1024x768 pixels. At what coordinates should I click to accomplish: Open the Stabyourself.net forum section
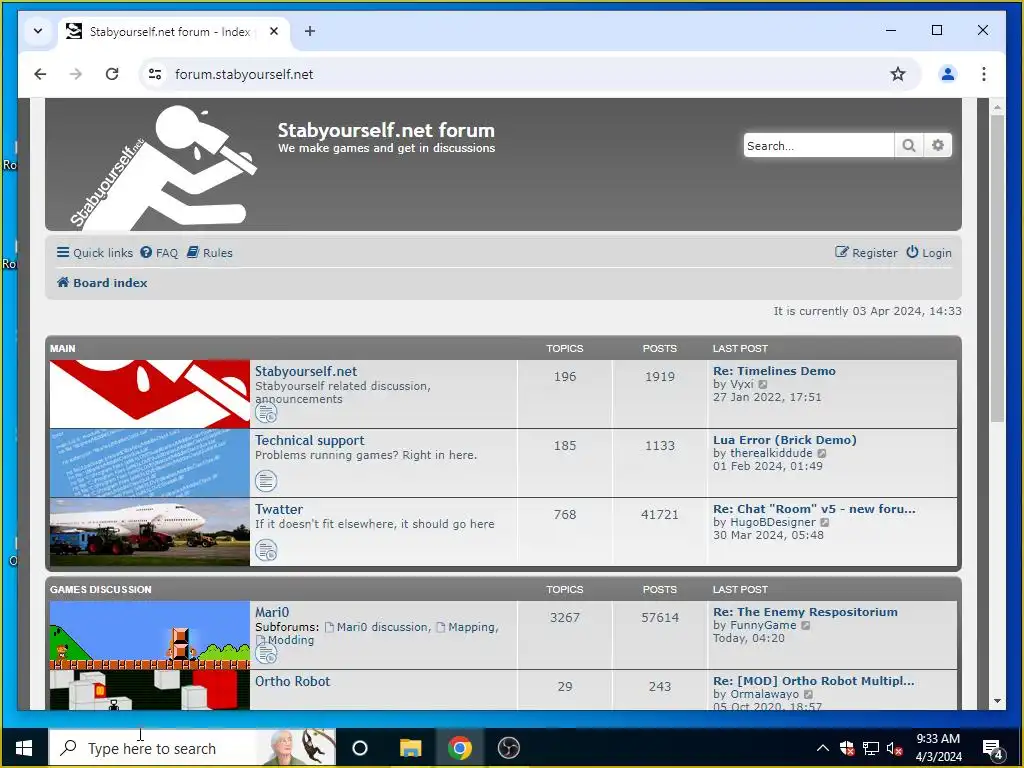(306, 371)
